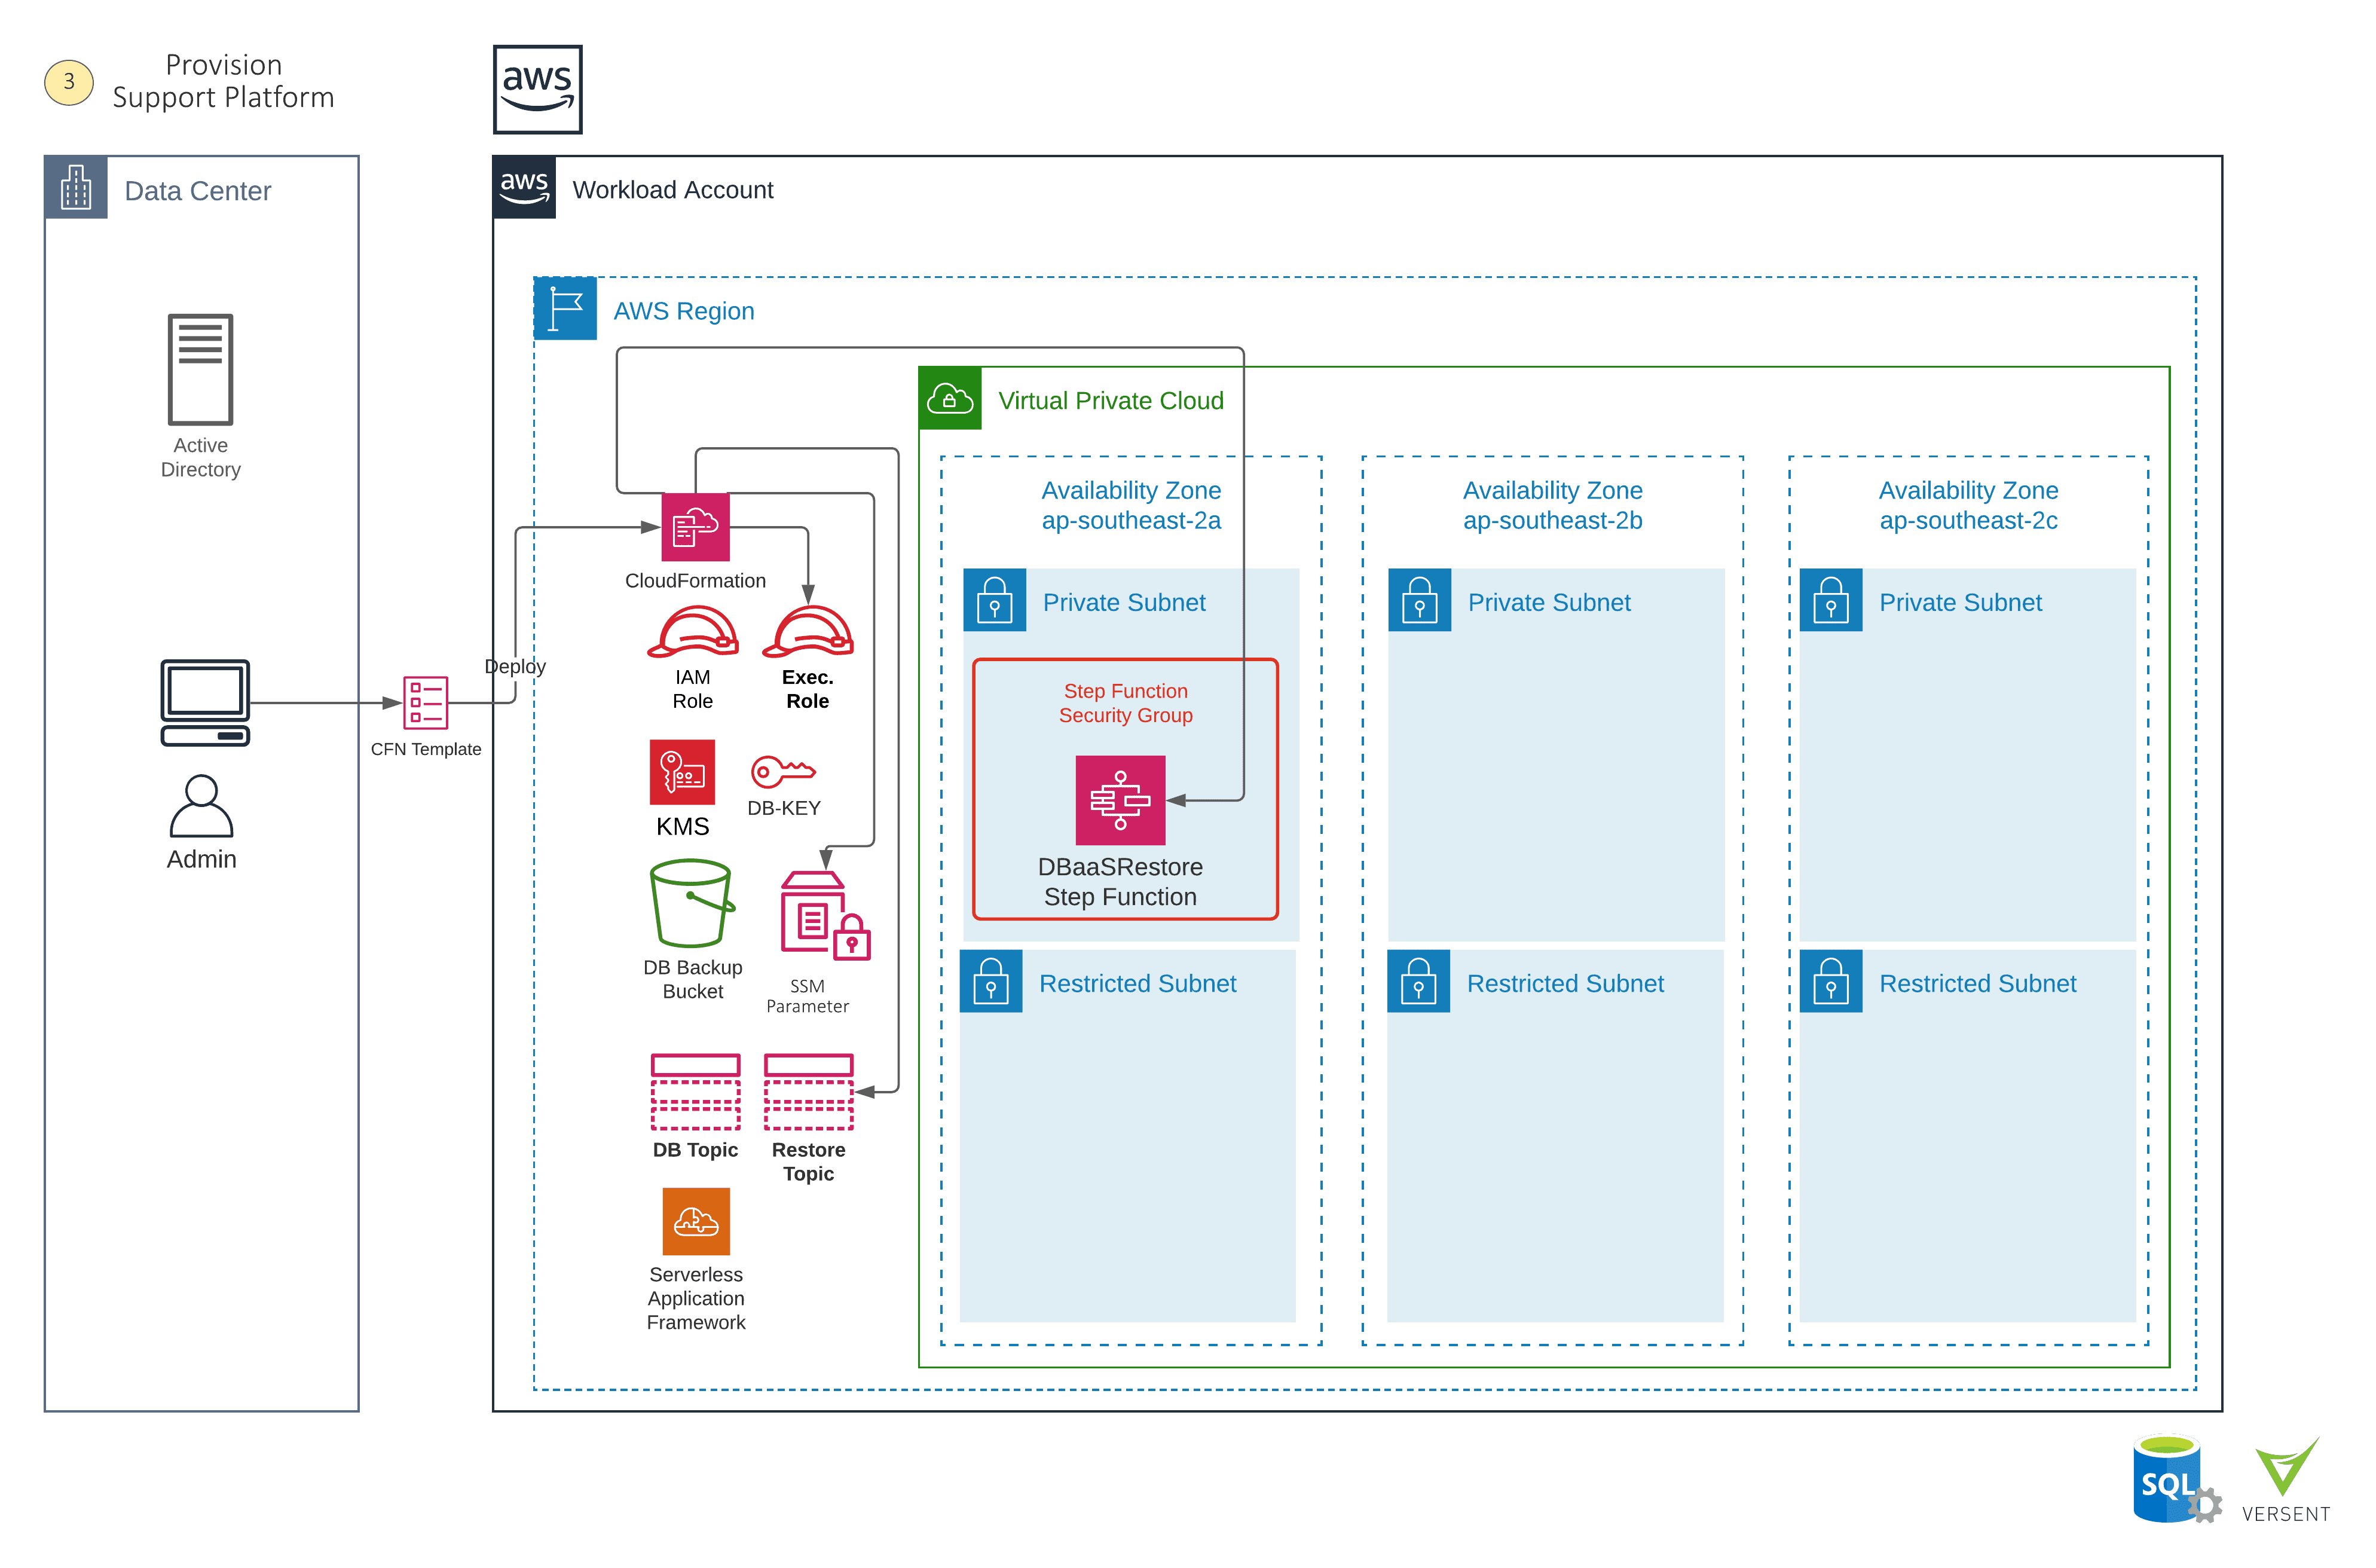Click the Serverless Application Framework icon
The height and width of the screenshot is (1568, 2376).
[x=696, y=1221]
